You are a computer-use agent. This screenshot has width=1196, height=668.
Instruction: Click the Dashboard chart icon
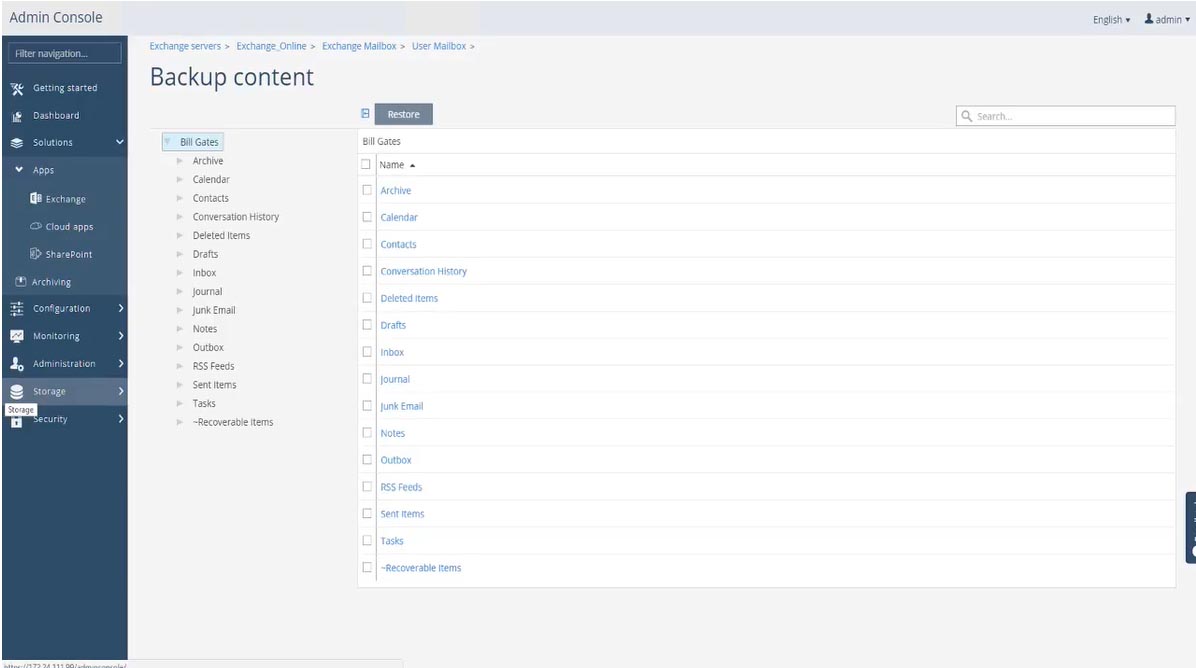17,116
